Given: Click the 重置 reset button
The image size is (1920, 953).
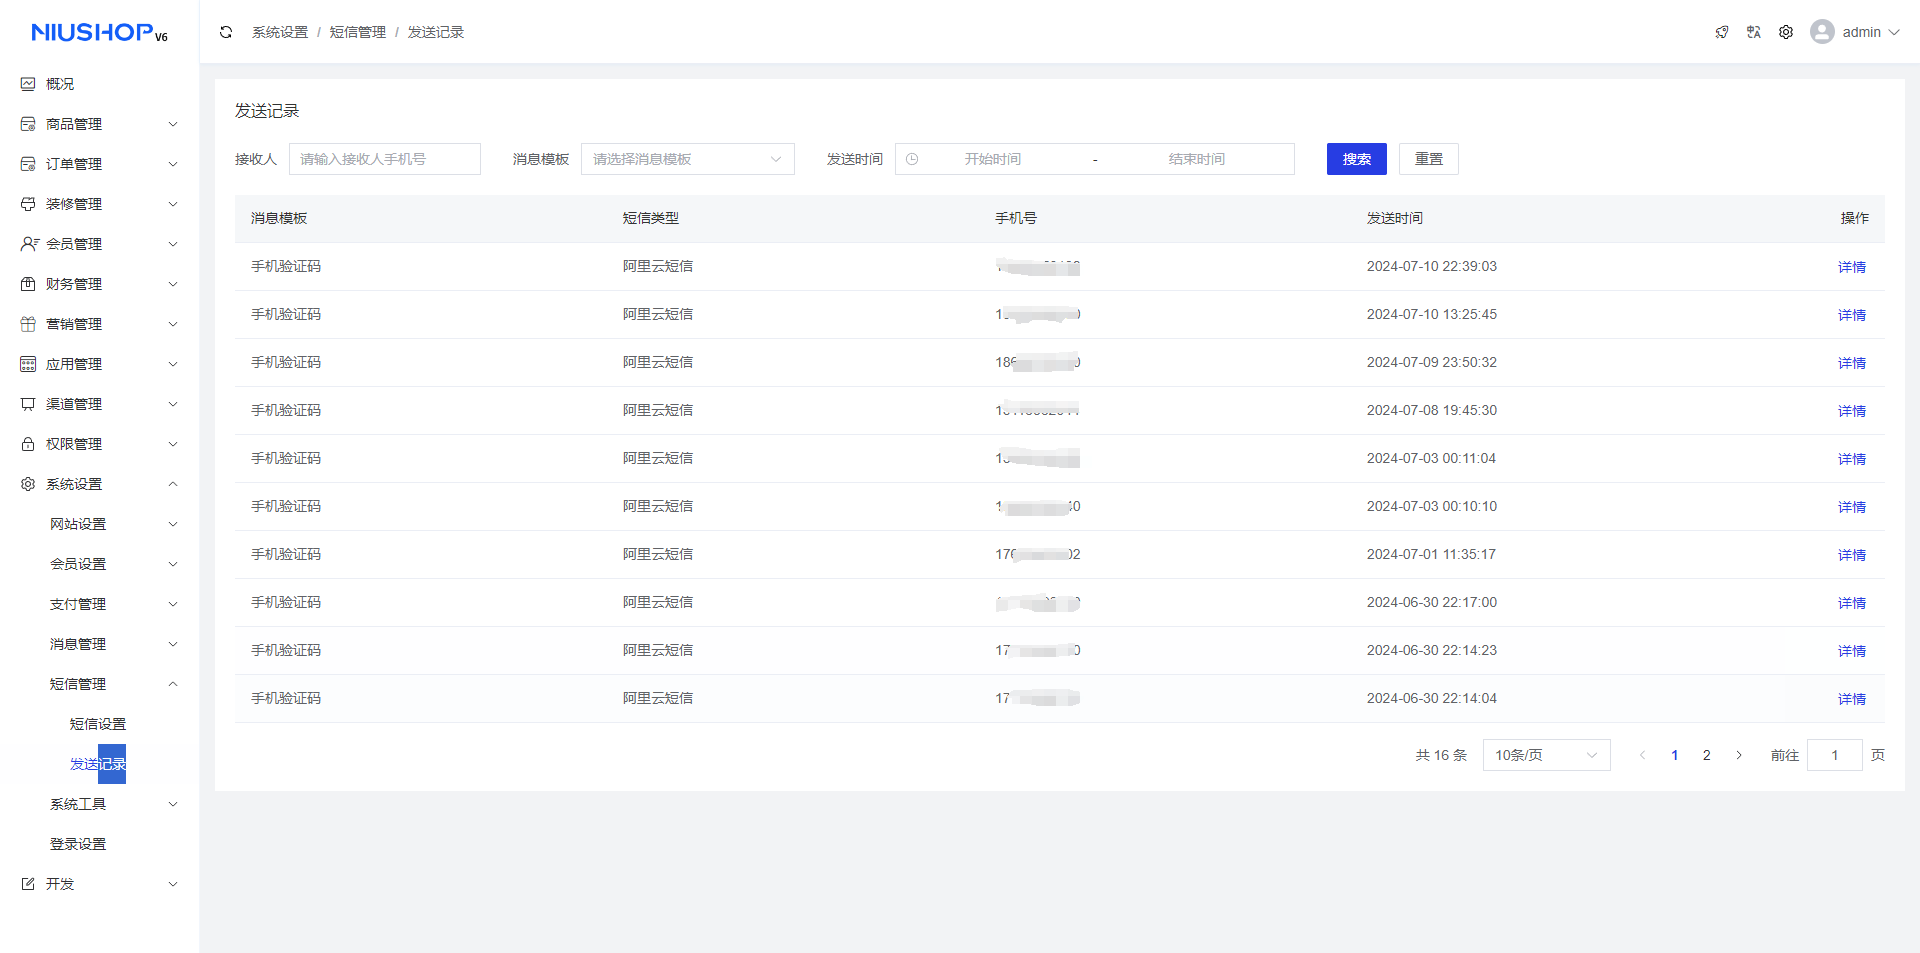Looking at the screenshot, I should (x=1428, y=159).
